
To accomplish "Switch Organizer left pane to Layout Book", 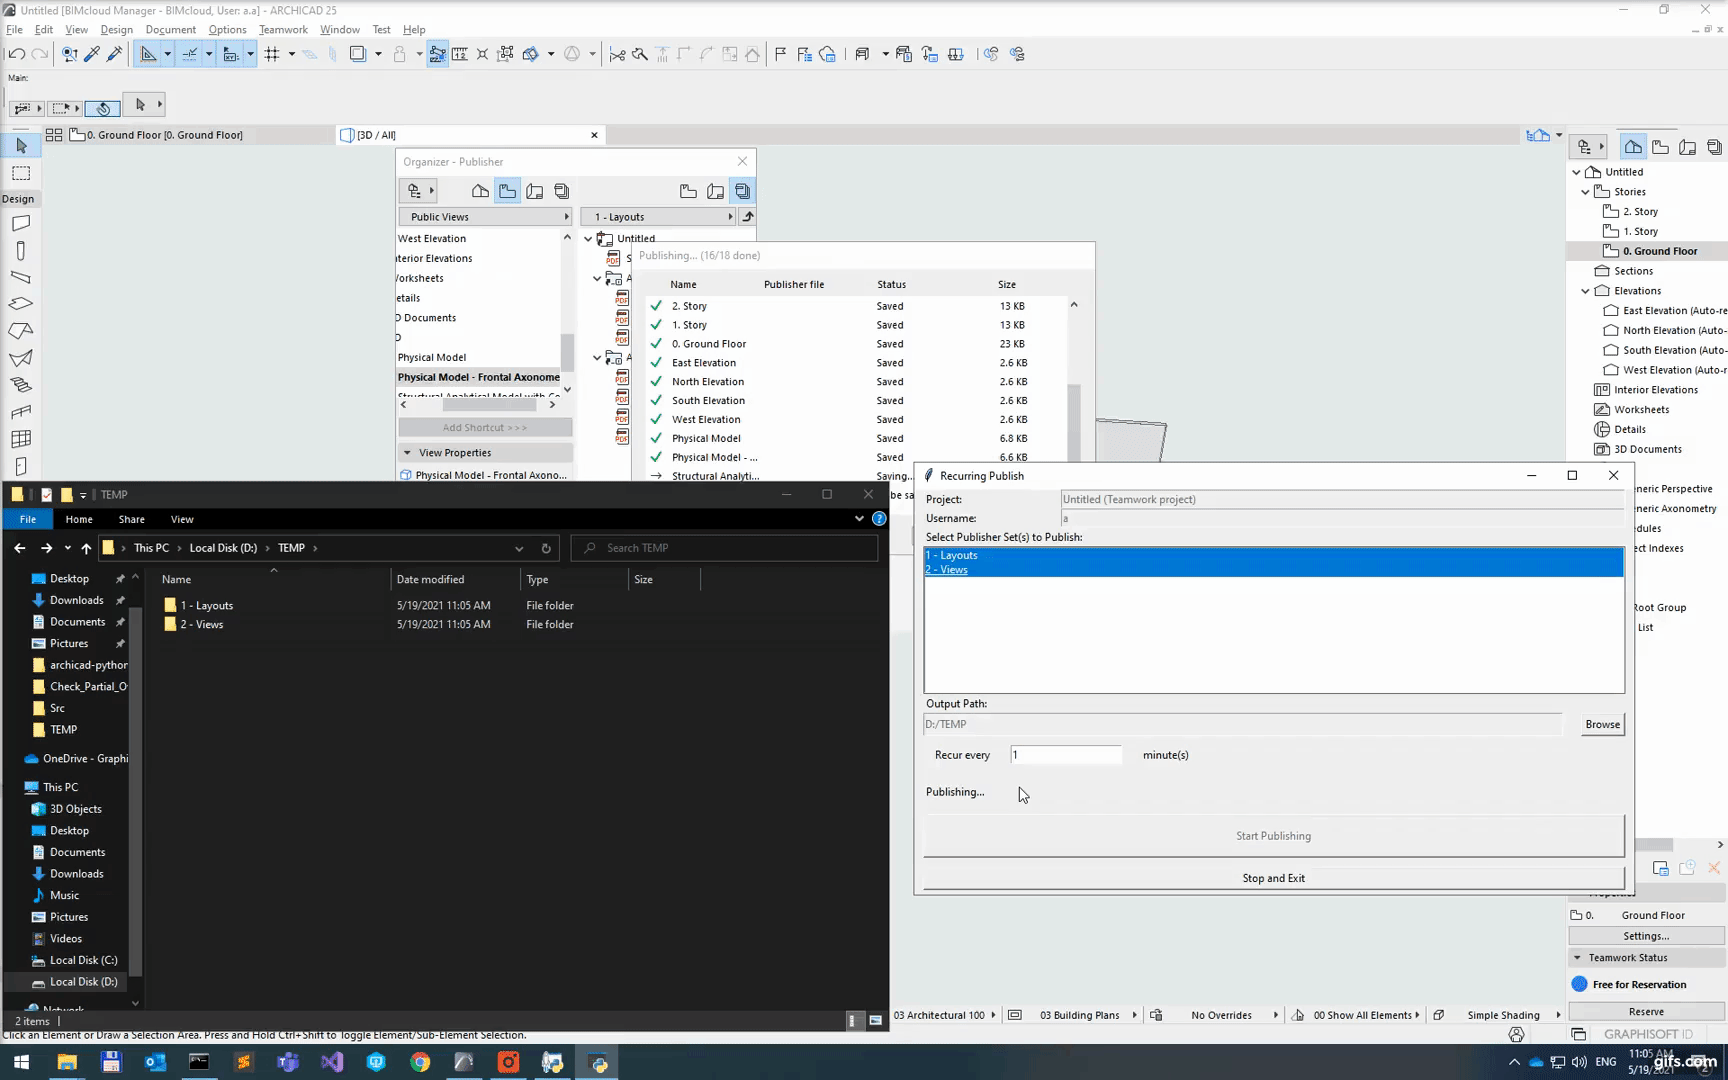I will (x=535, y=191).
